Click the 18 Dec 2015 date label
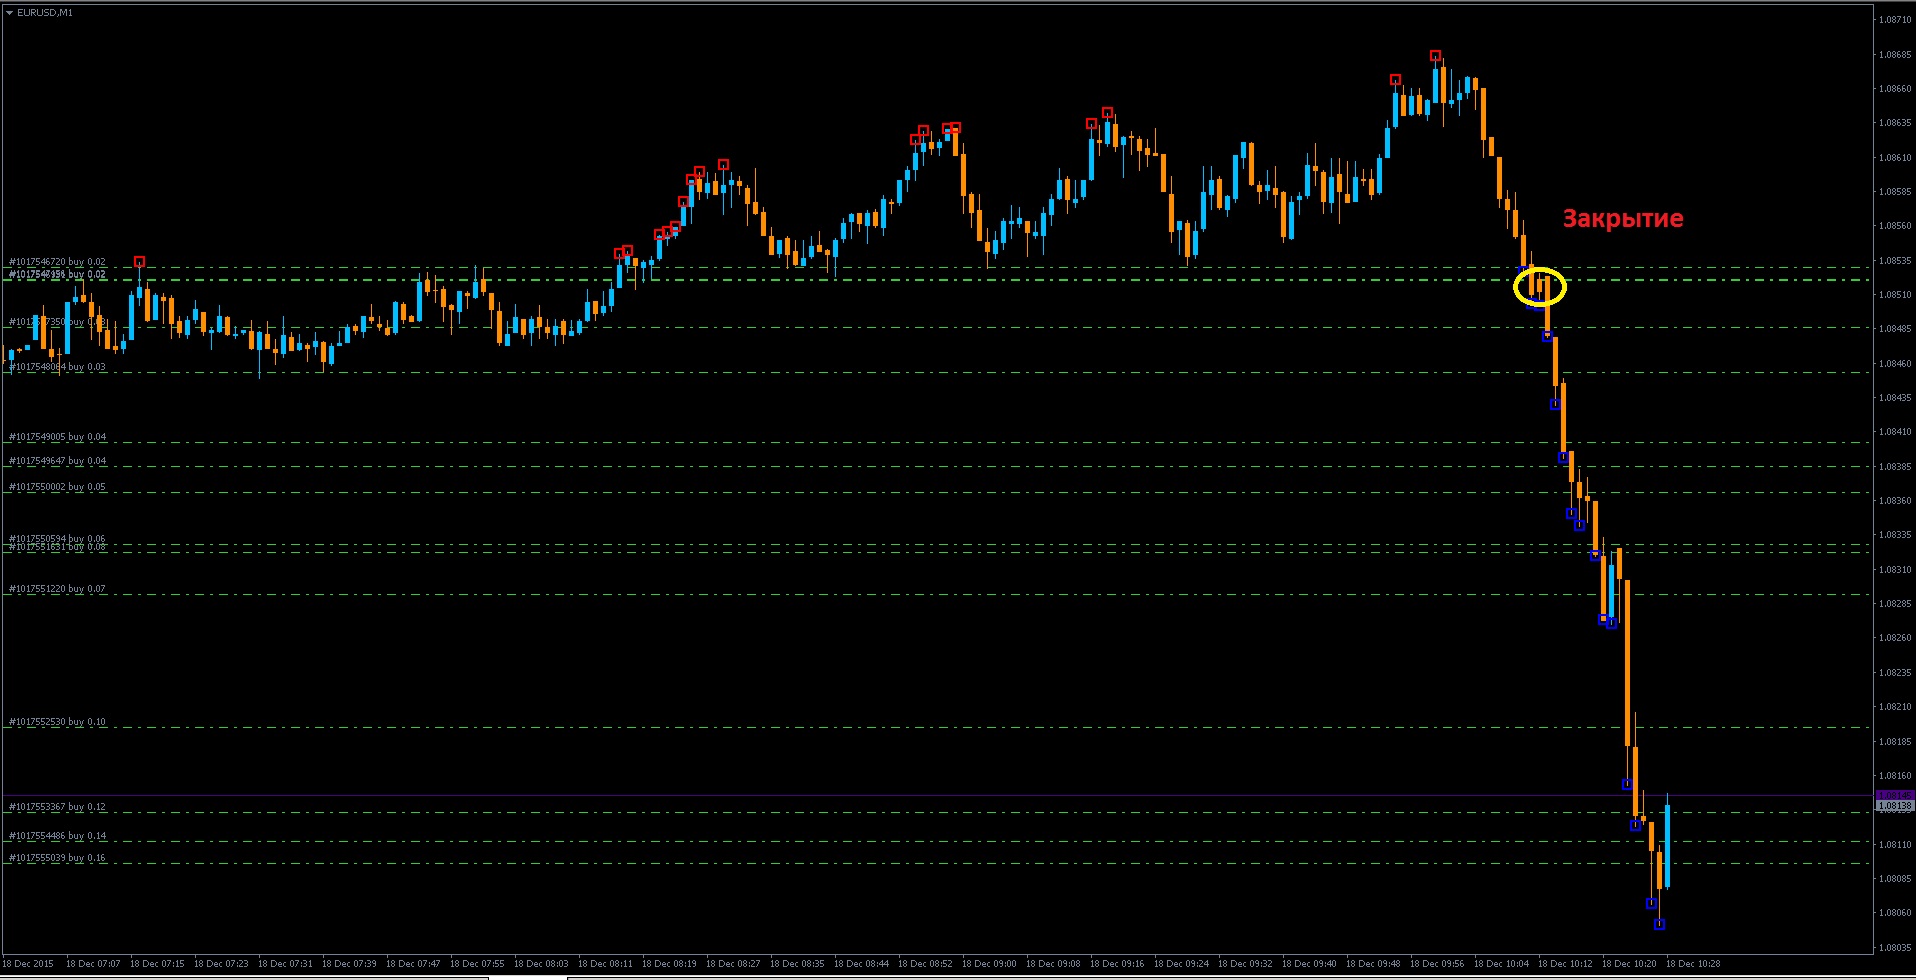 pyautogui.click(x=28, y=965)
